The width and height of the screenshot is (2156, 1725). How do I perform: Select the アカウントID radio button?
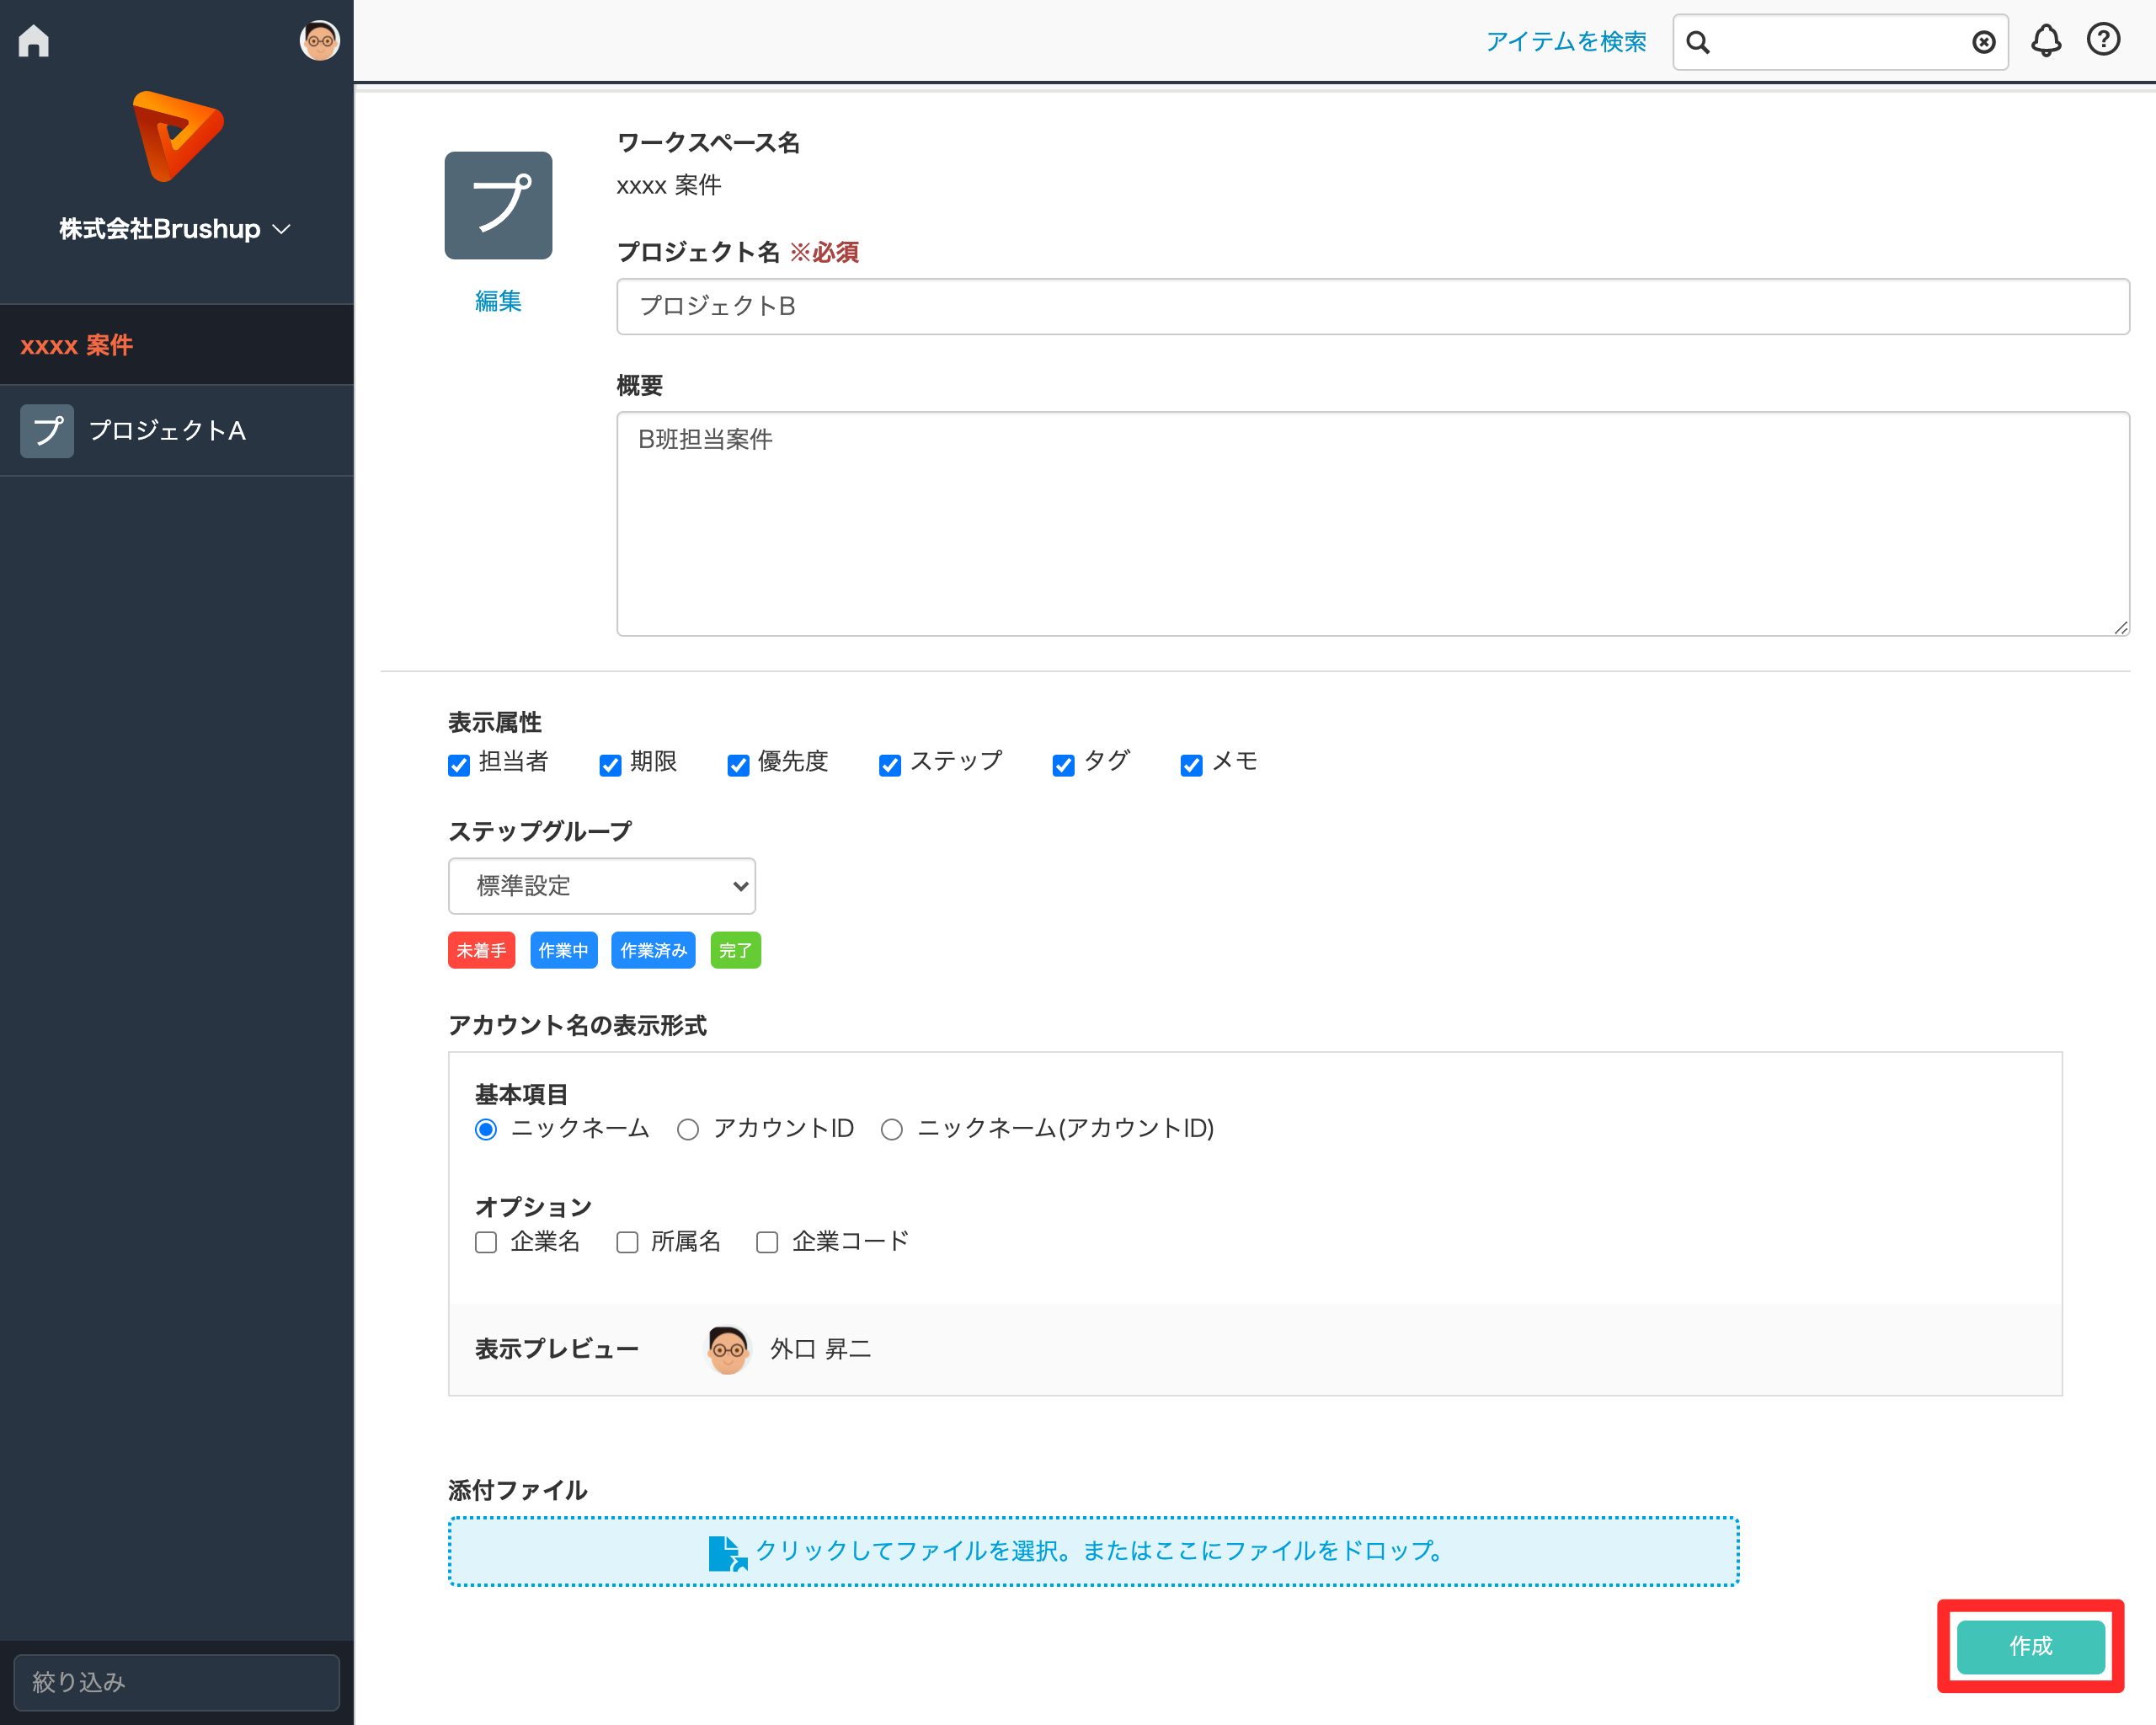coord(688,1129)
